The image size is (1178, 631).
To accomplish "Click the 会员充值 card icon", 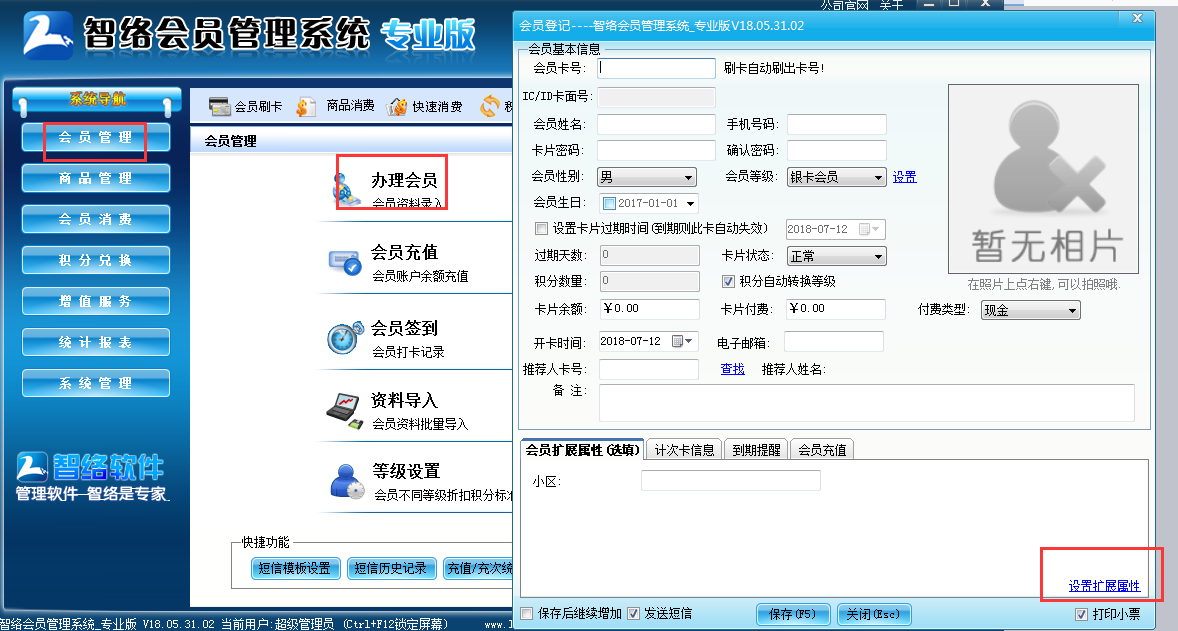I will tap(345, 262).
